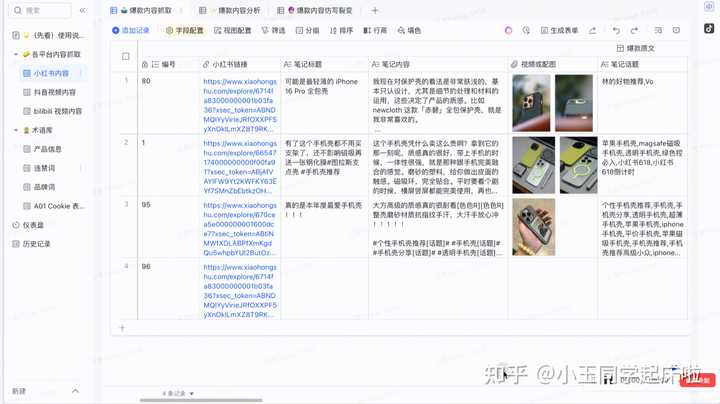This screenshot has height=404, width=720.
Task: Switch to 爆款内容分析 tab
Action: coord(230,10)
